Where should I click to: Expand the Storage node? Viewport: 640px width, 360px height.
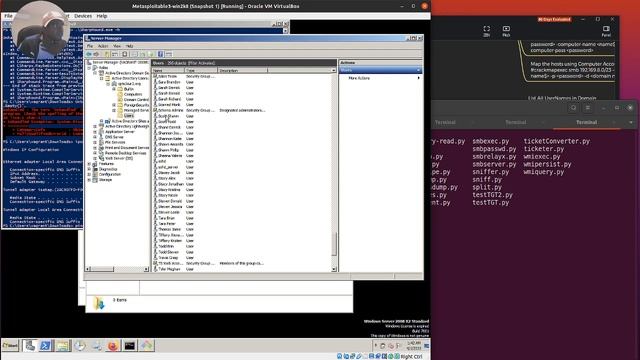(89, 180)
